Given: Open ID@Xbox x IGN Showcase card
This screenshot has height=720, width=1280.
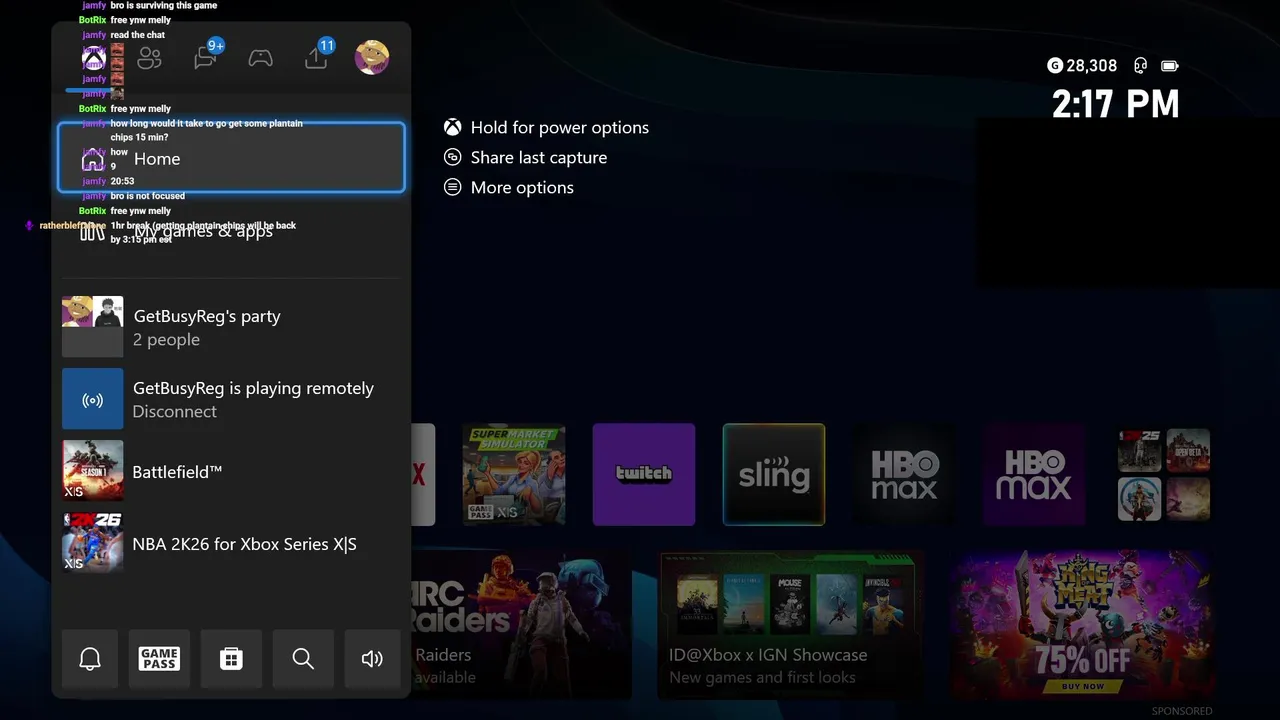Looking at the screenshot, I should [791, 624].
